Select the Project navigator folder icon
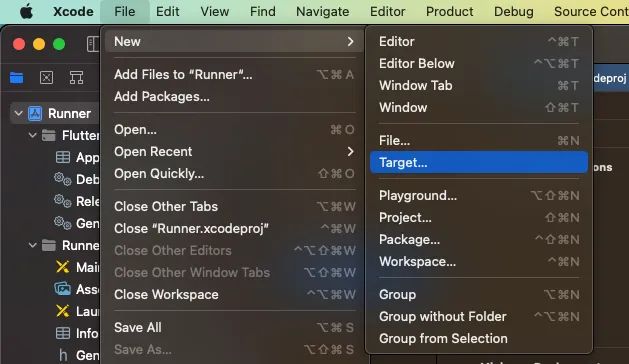 click(16, 77)
